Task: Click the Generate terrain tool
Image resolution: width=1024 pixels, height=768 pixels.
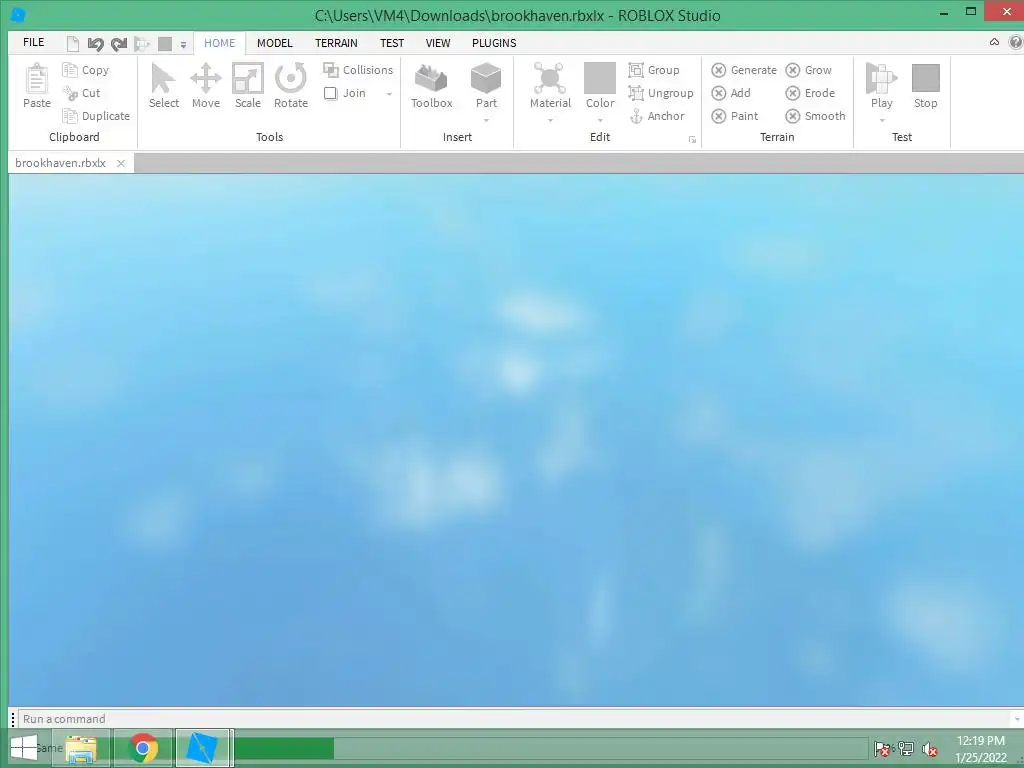Action: pos(744,70)
